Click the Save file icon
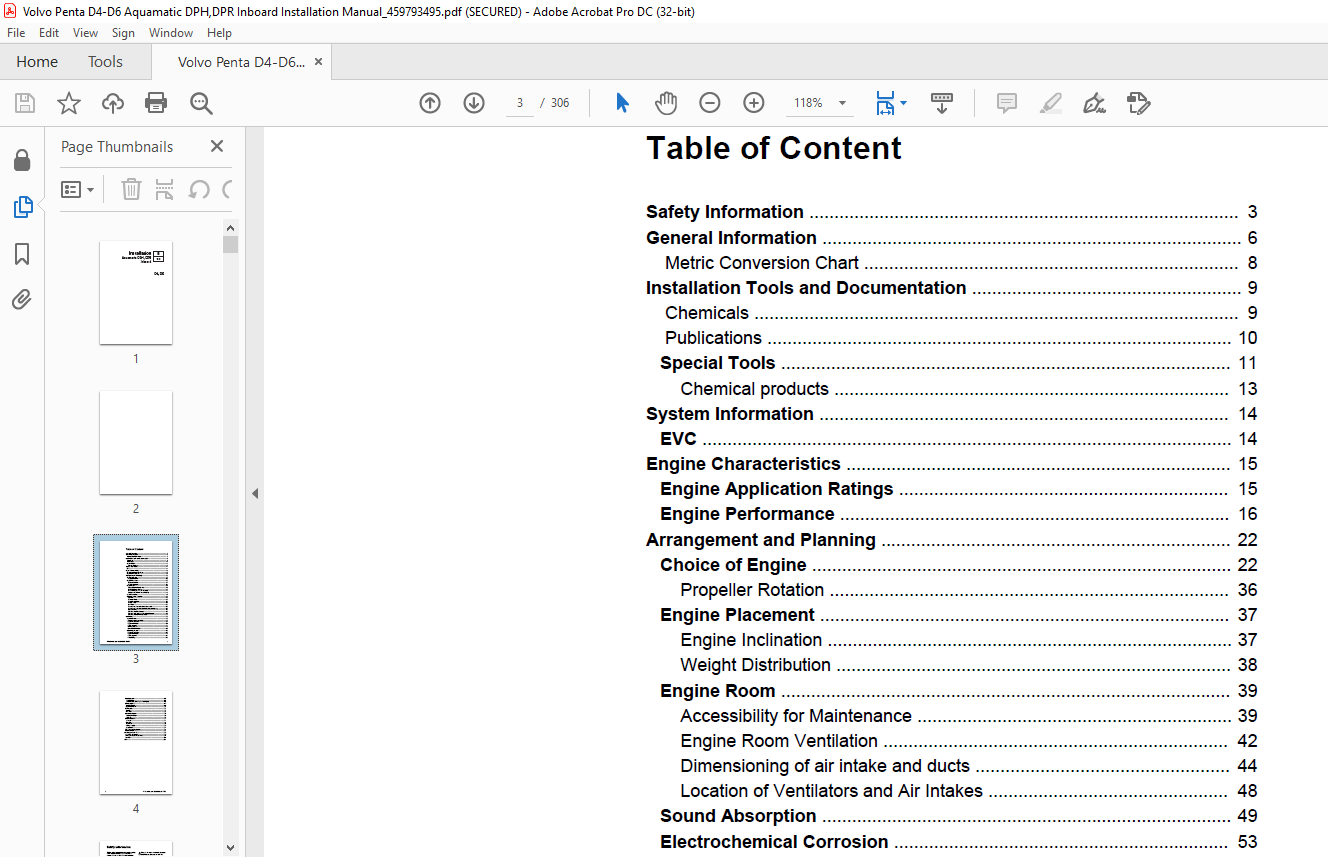Viewport: 1328px width, 857px height. 25,103
